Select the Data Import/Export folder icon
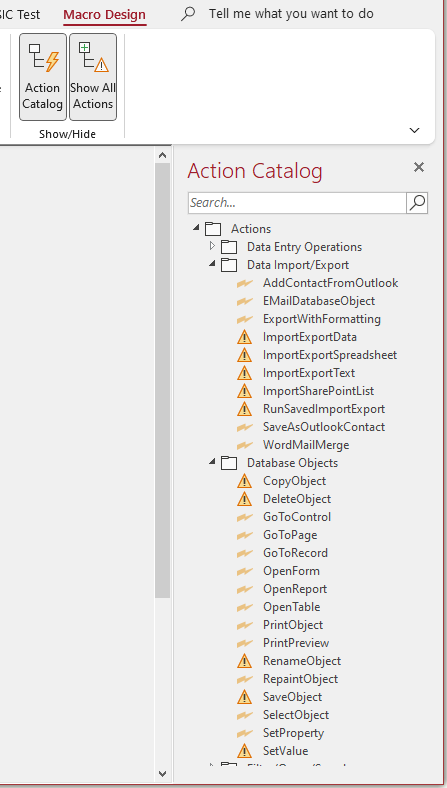 (229, 265)
